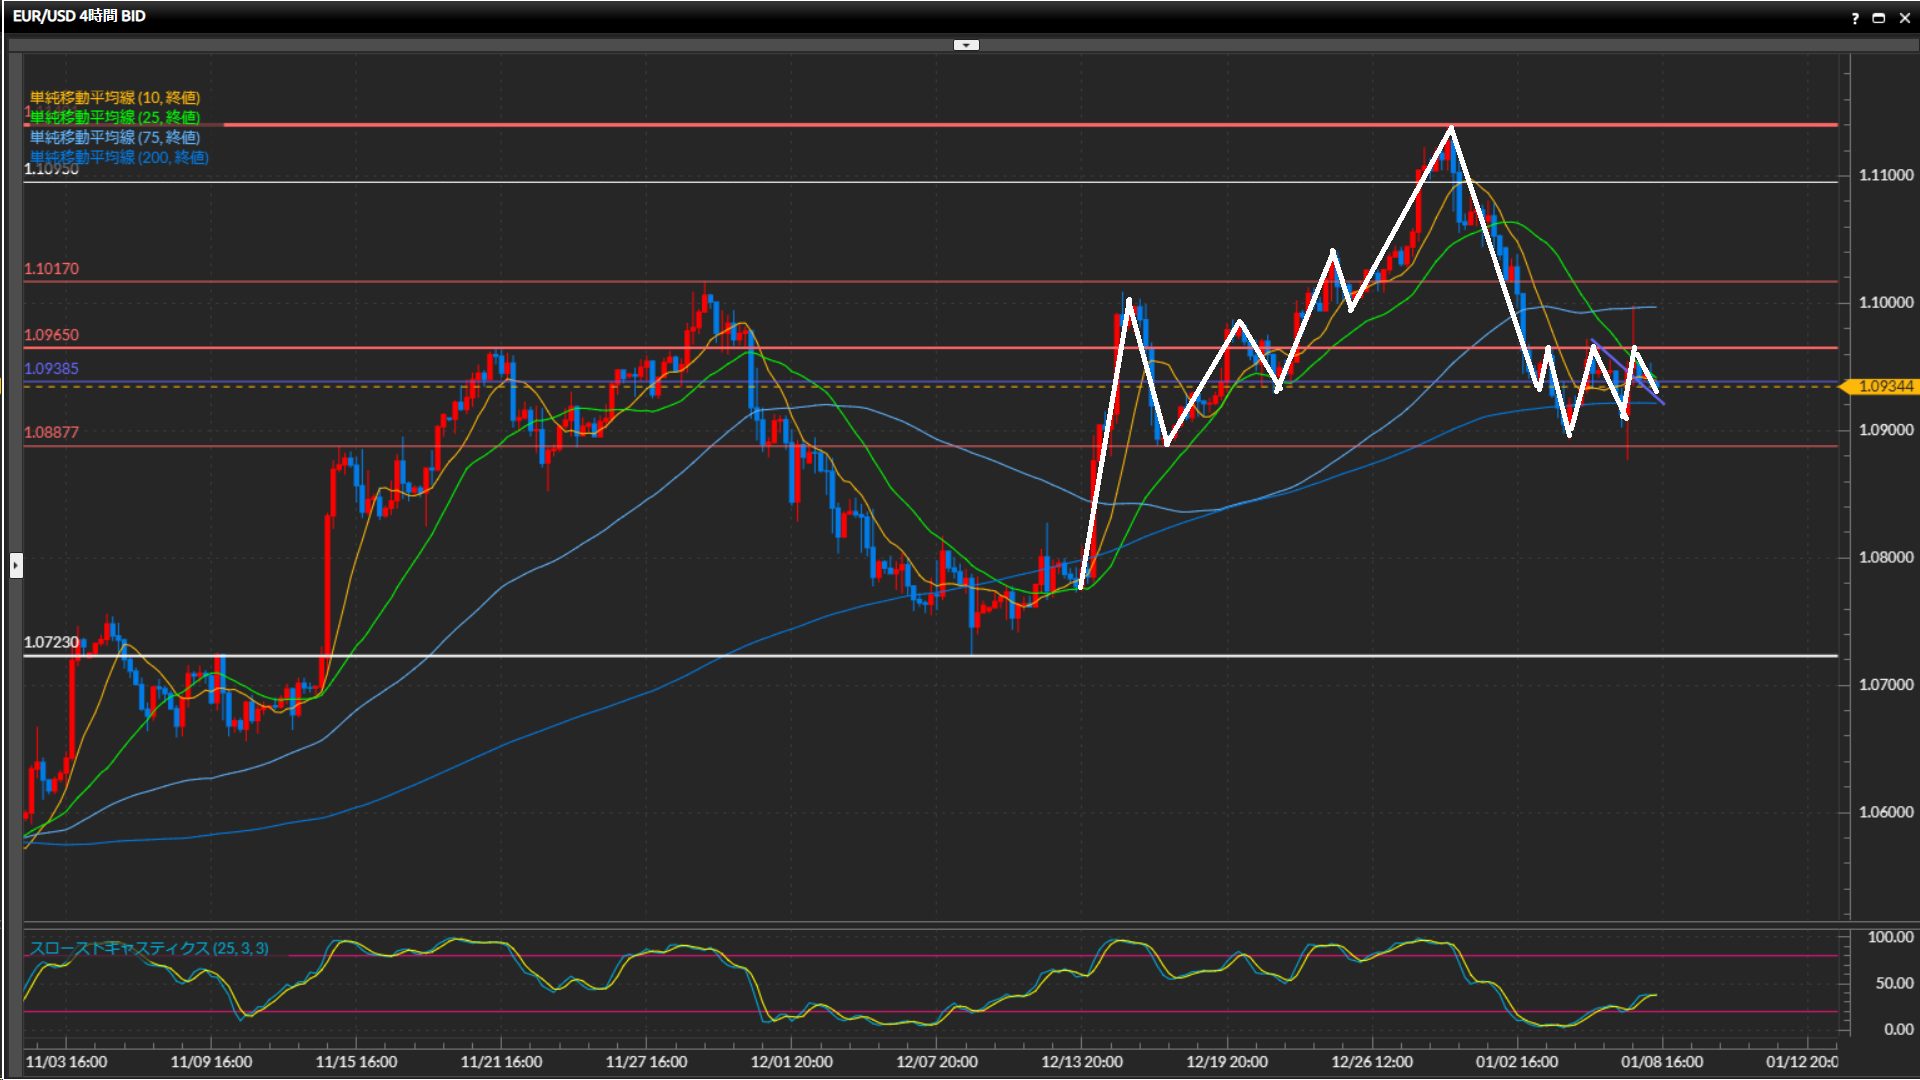Click the yellow 1.09344 current price tag

pyautogui.click(x=1884, y=386)
